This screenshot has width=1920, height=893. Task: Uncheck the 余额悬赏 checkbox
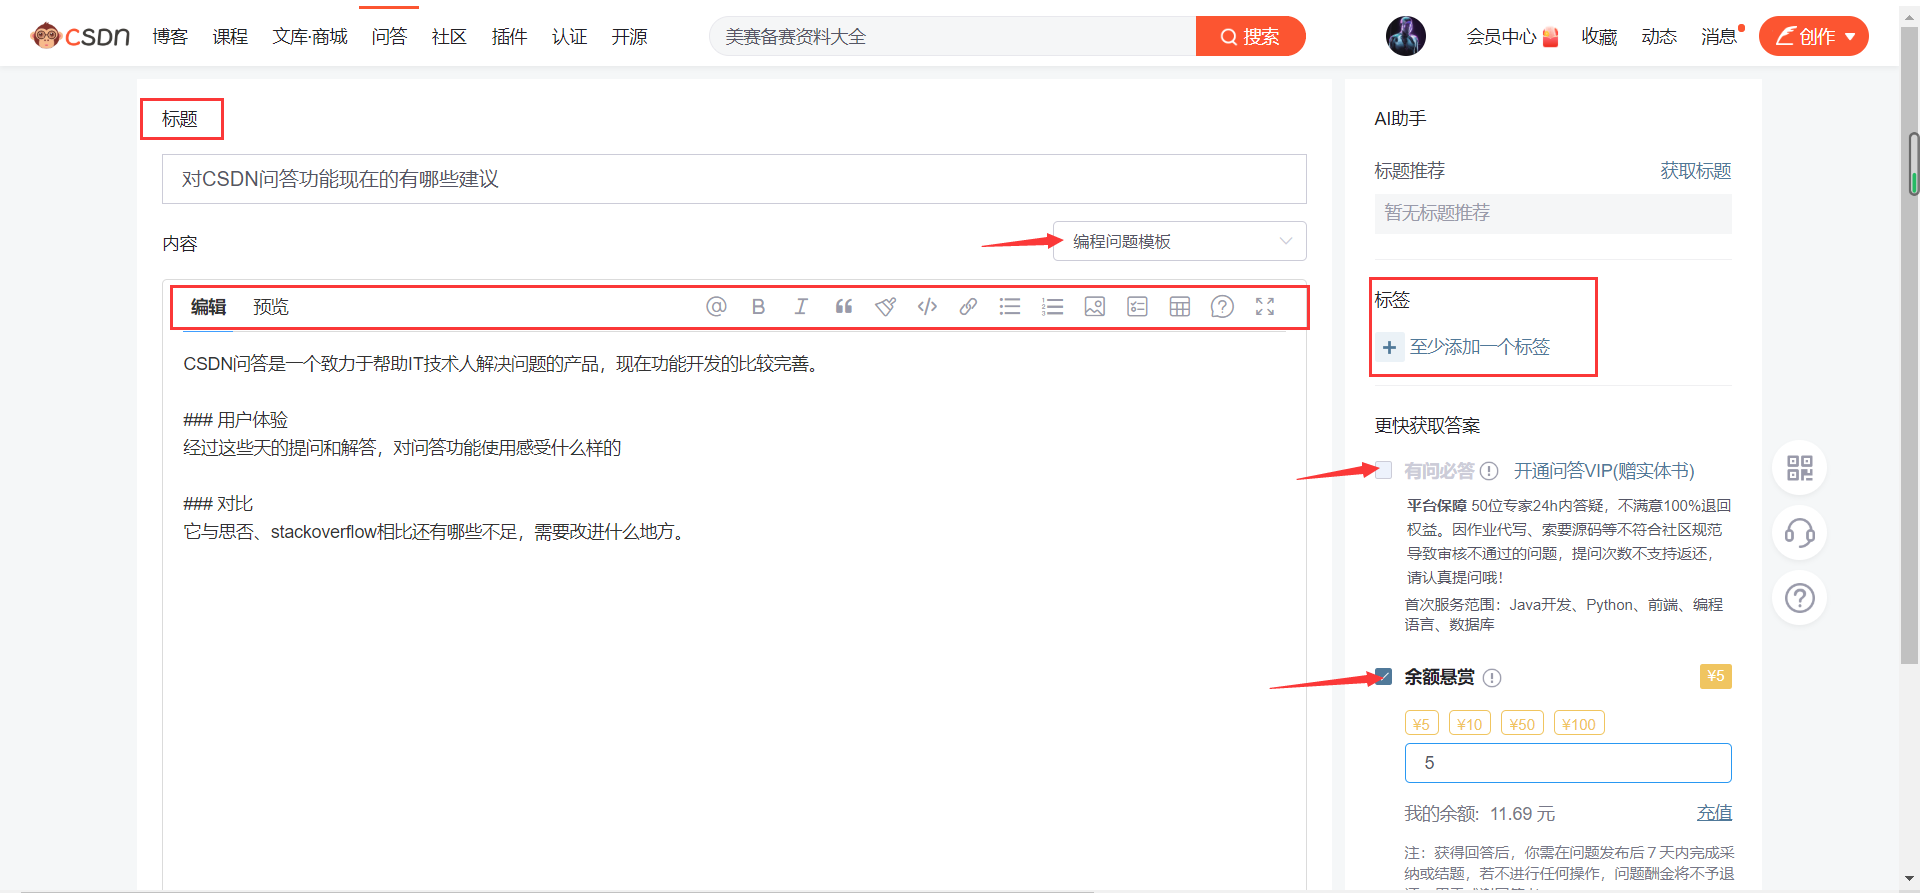[1384, 677]
